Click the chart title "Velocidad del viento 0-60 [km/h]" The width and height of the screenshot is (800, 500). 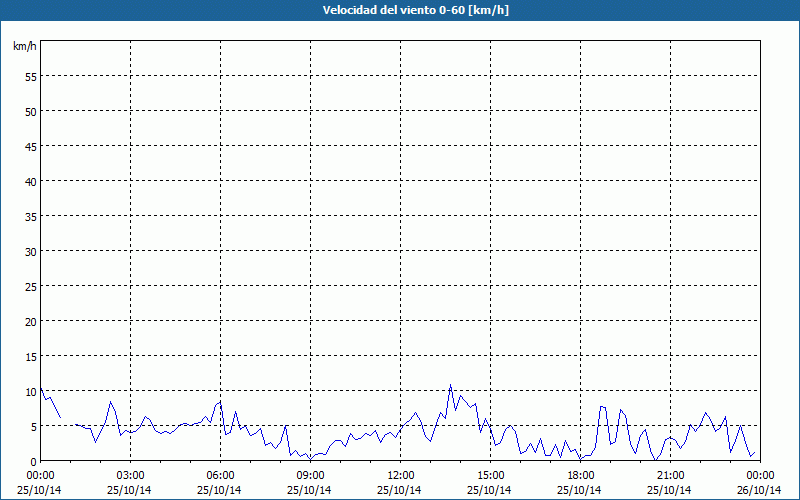click(x=416, y=10)
